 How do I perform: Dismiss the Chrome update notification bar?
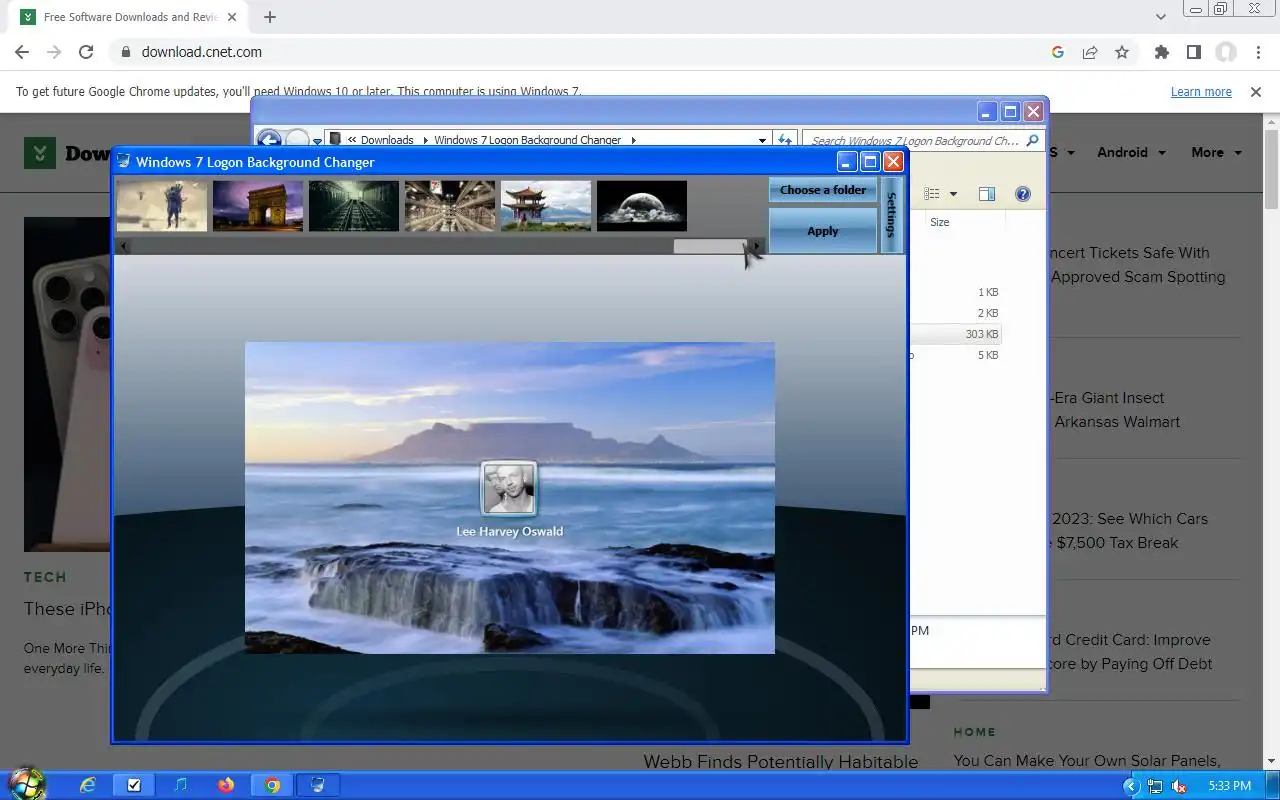1256,92
